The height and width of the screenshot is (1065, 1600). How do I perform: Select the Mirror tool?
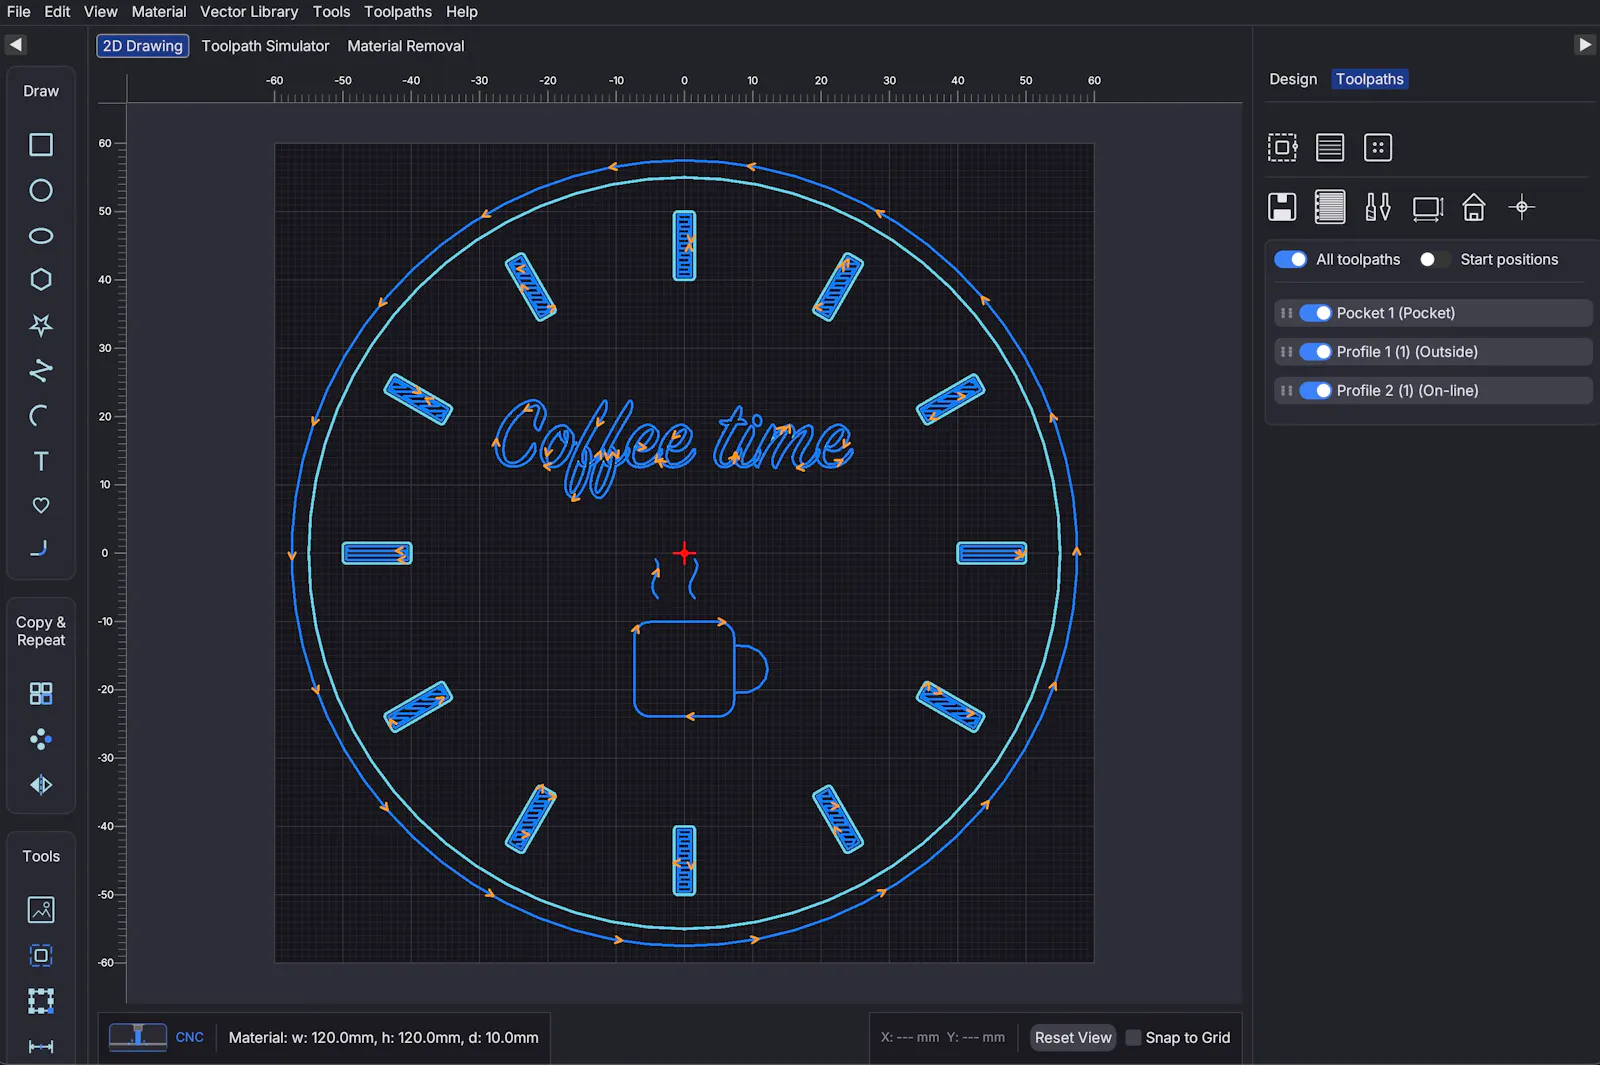[41, 785]
